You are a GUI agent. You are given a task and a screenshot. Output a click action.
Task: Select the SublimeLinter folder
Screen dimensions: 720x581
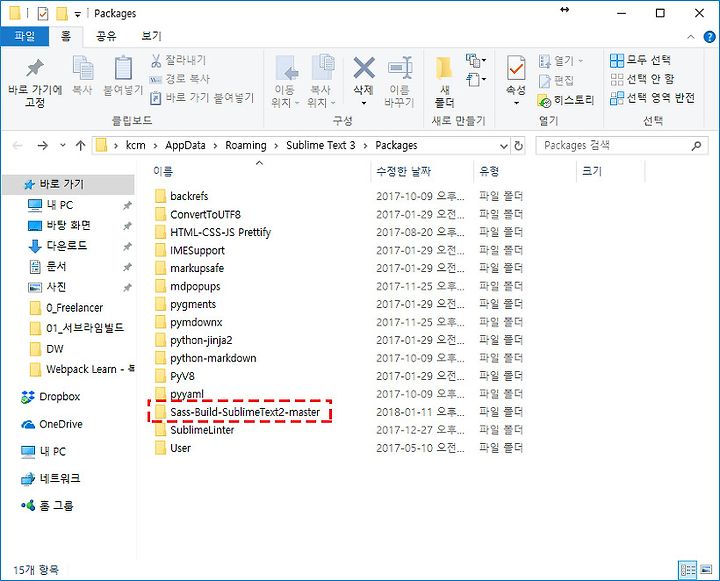pos(202,430)
